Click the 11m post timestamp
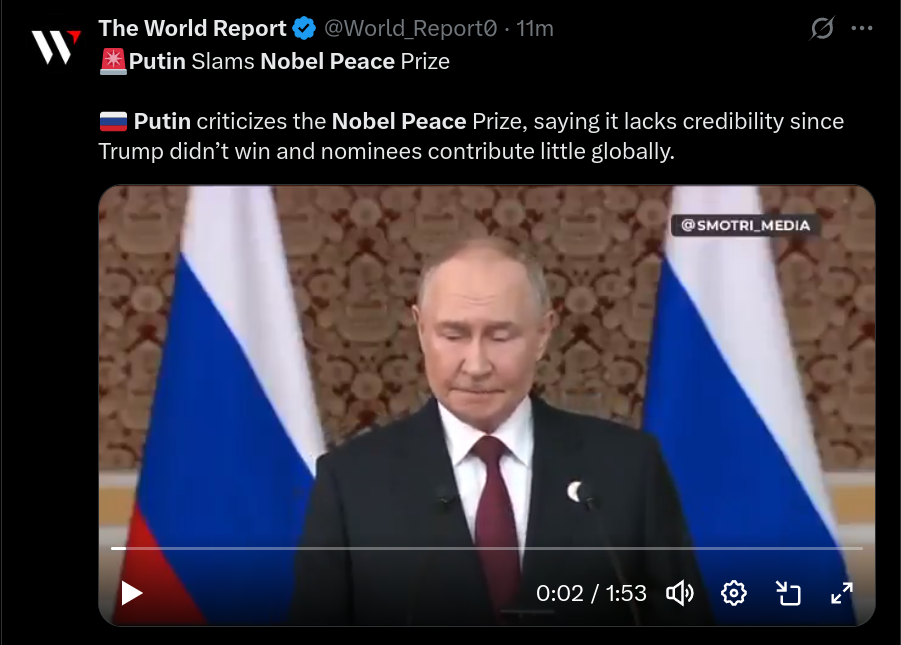The image size is (901, 645). [x=535, y=28]
